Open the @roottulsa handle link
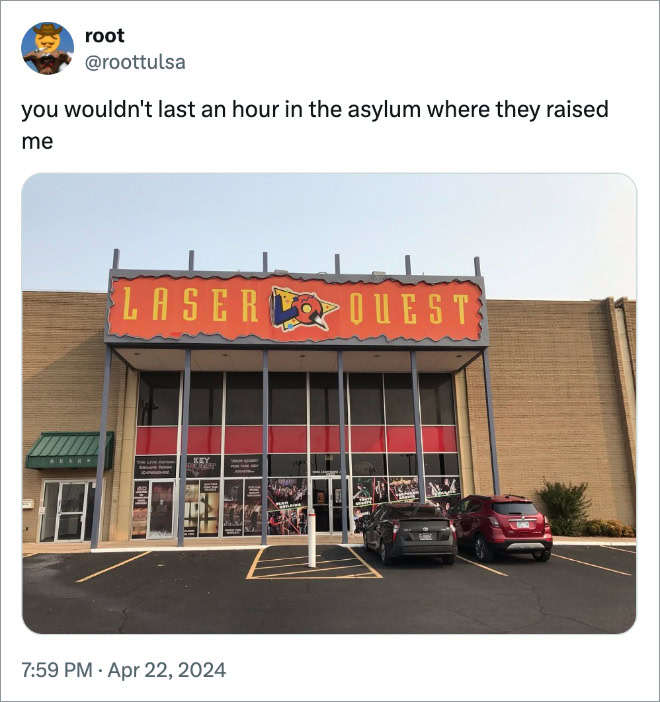660x702 pixels. (x=135, y=62)
